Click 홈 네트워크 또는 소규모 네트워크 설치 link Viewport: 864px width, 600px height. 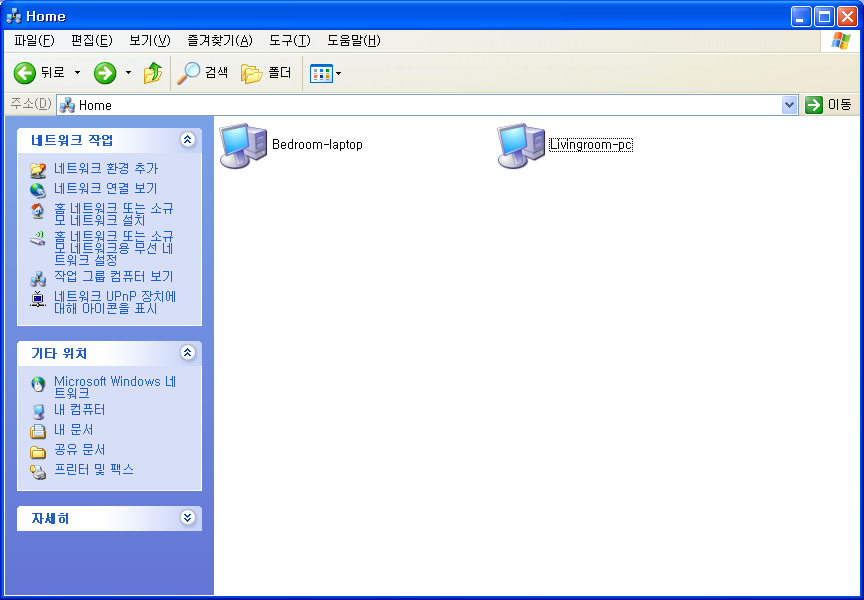tap(114, 215)
